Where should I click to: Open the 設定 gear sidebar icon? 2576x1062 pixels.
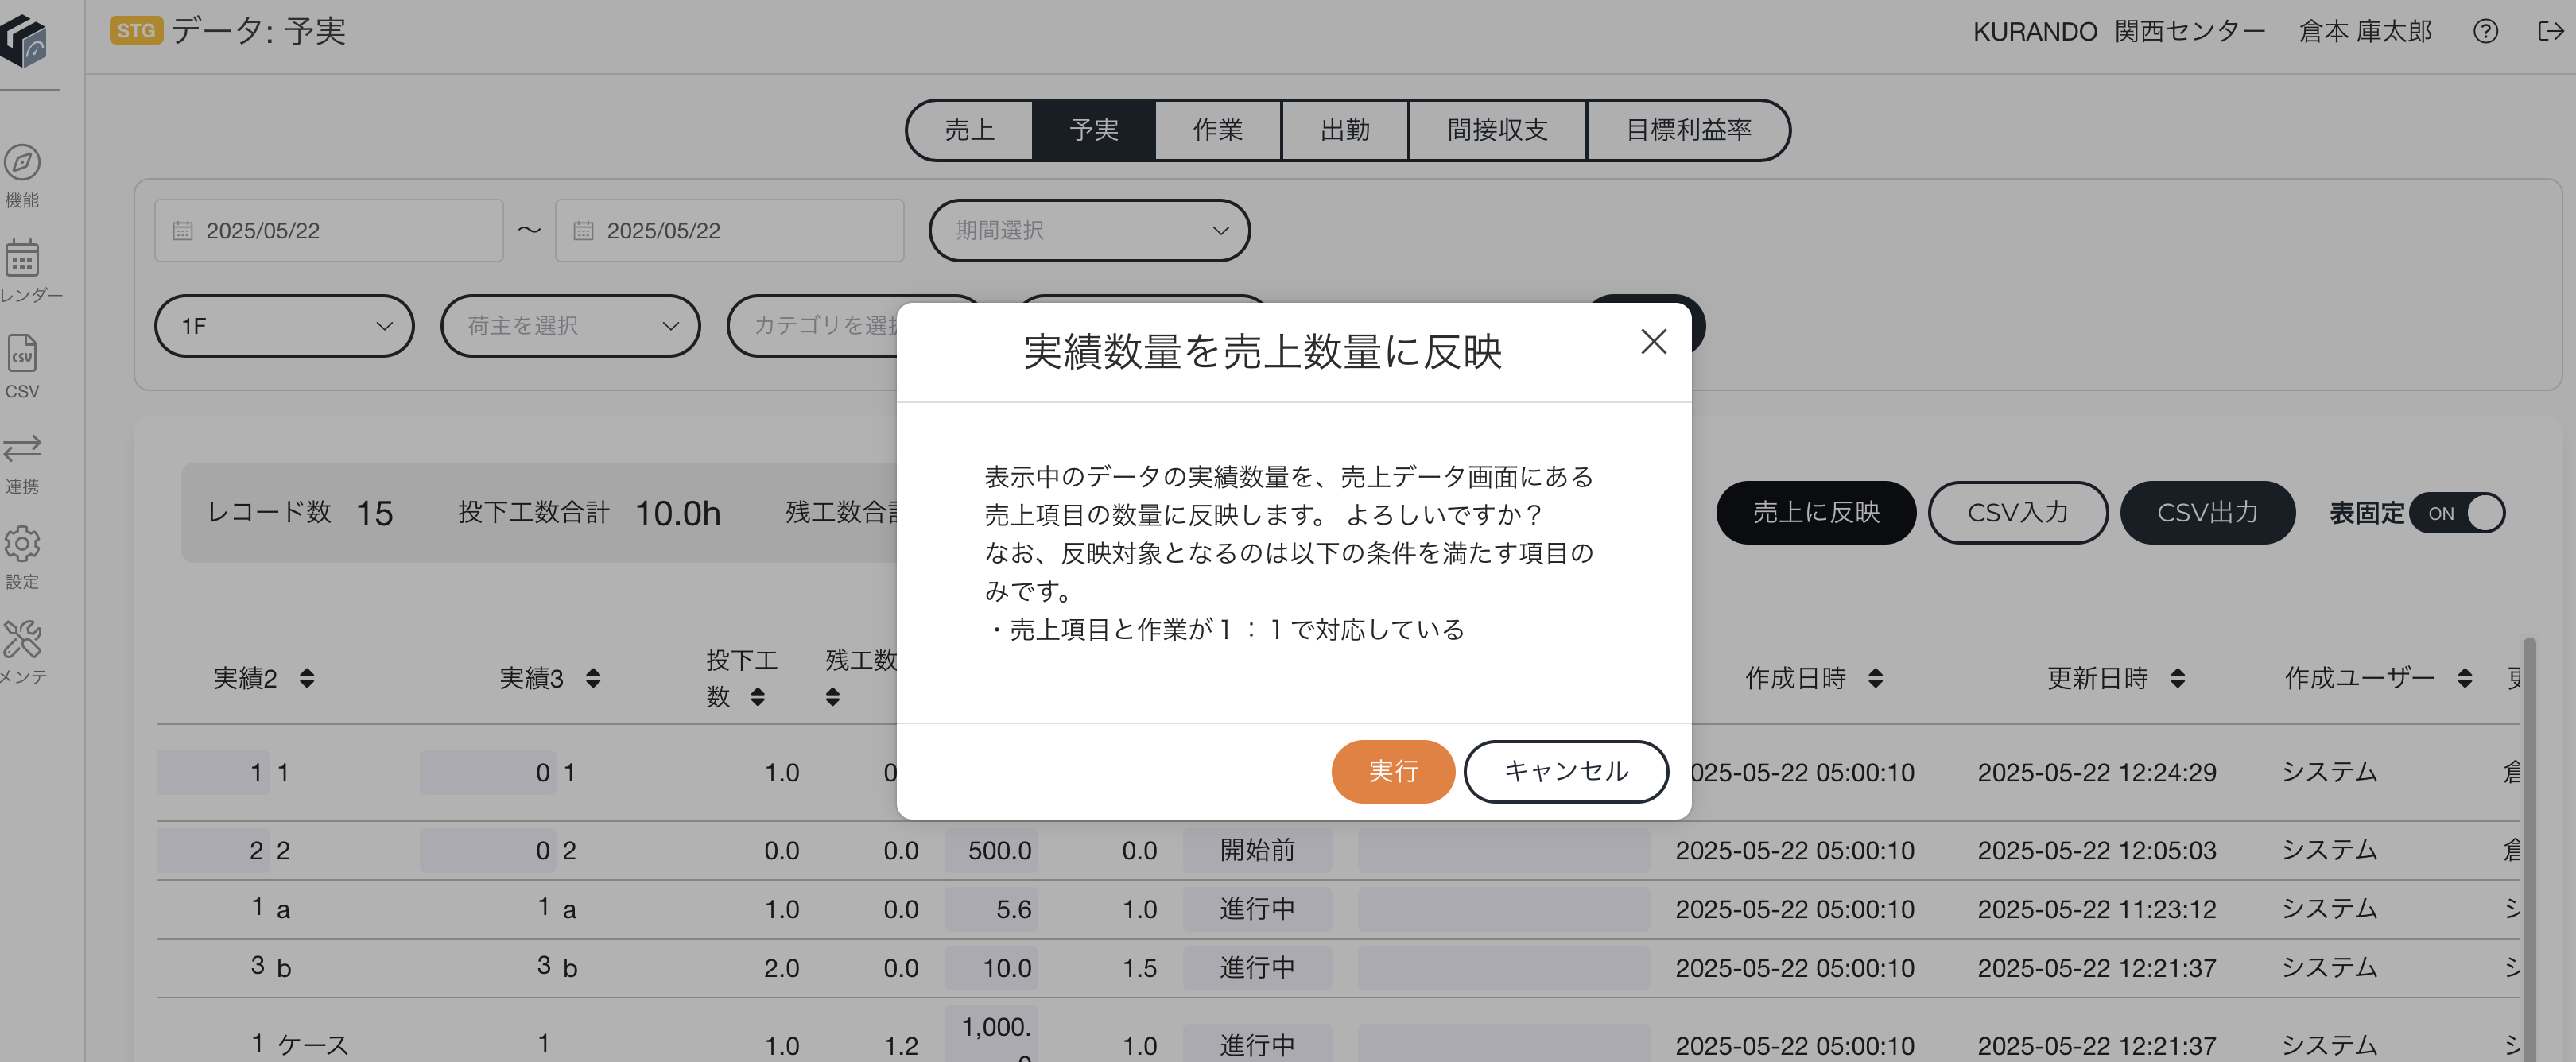click(22, 544)
